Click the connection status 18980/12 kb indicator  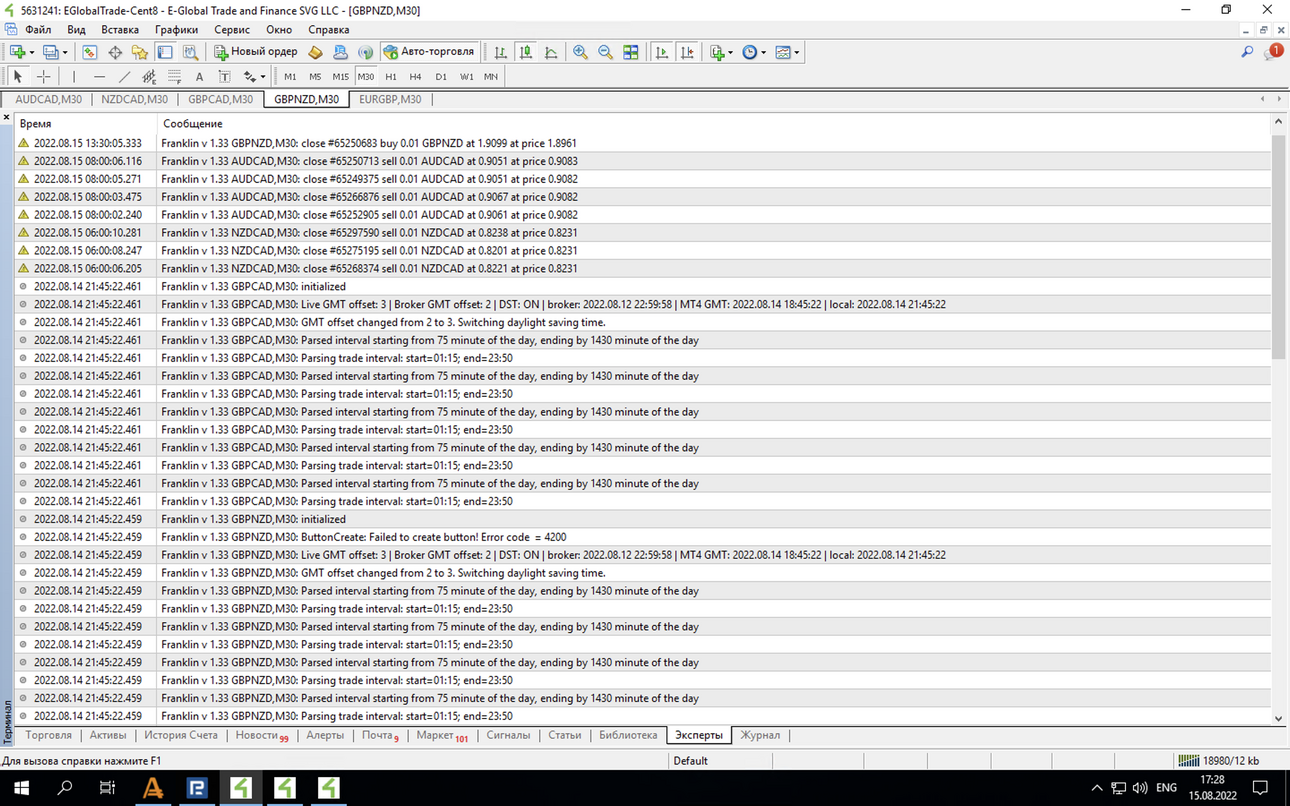tap(1218, 761)
